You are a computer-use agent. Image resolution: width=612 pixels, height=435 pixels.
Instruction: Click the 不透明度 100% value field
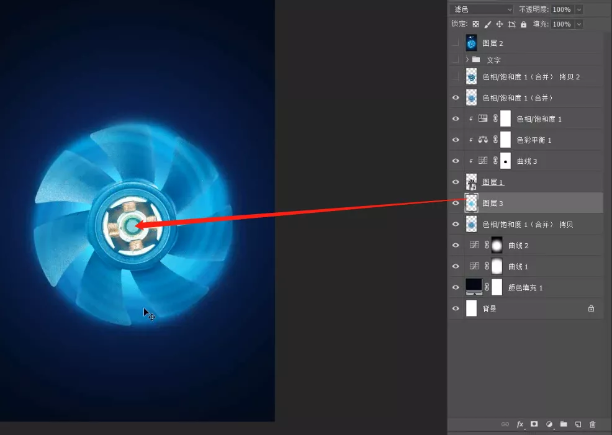tap(562, 9)
